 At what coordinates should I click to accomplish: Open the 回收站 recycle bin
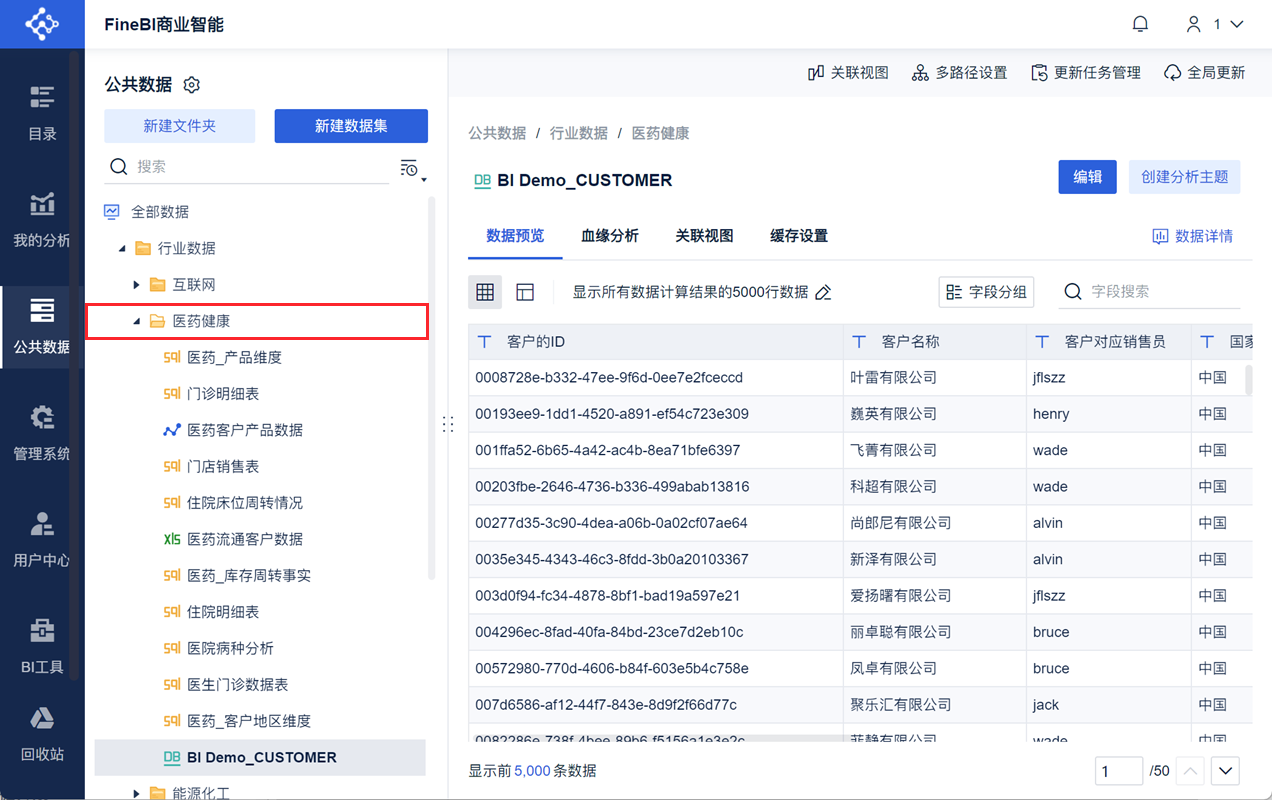[x=42, y=735]
